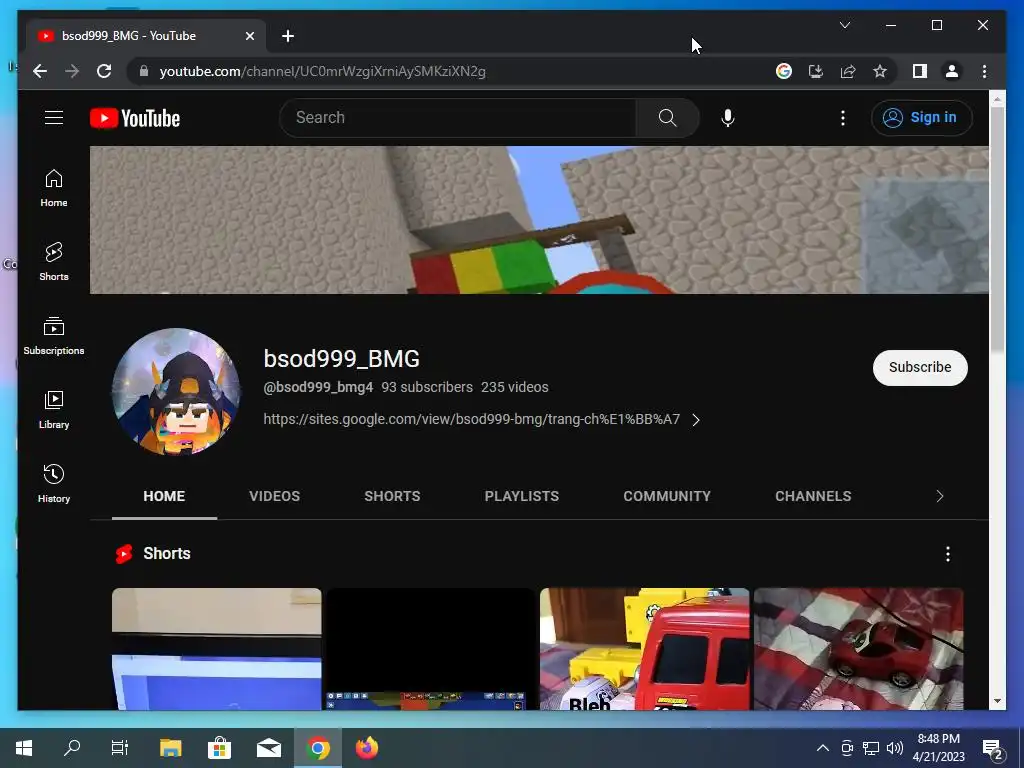The image size is (1024, 768).
Task: Open Task View on taskbar
Action: [120, 748]
